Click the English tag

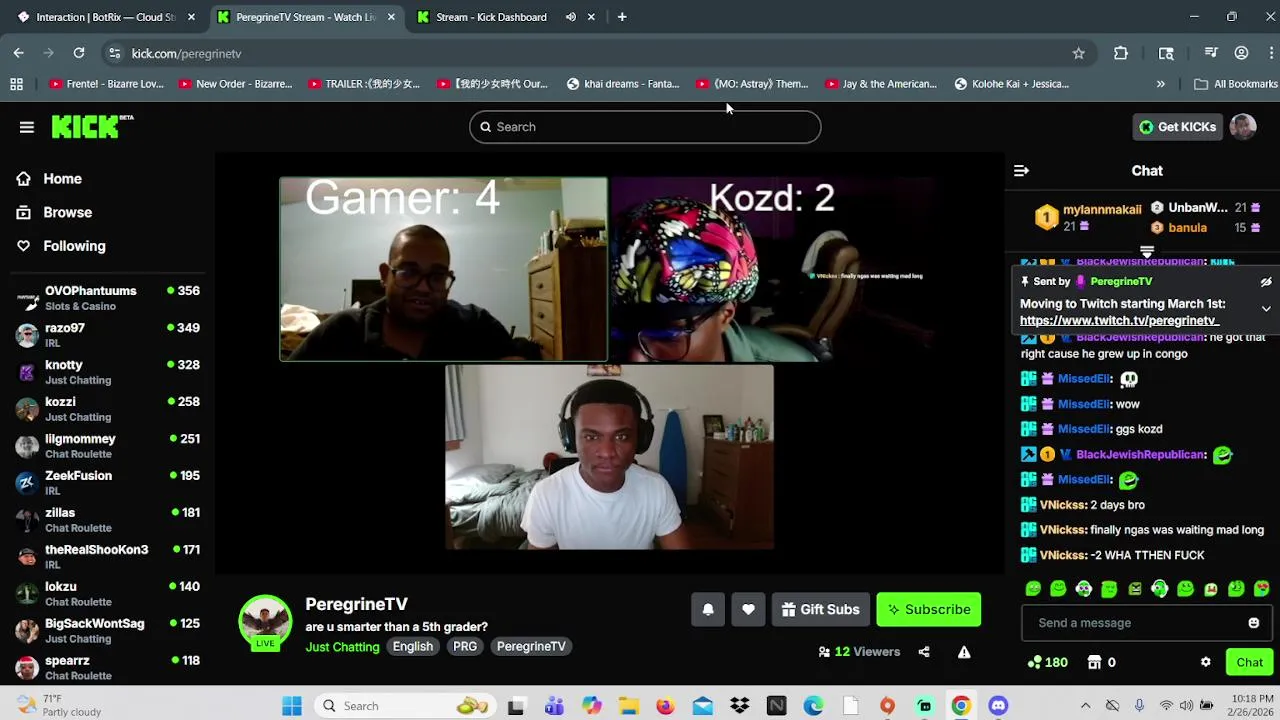pyautogui.click(x=412, y=647)
